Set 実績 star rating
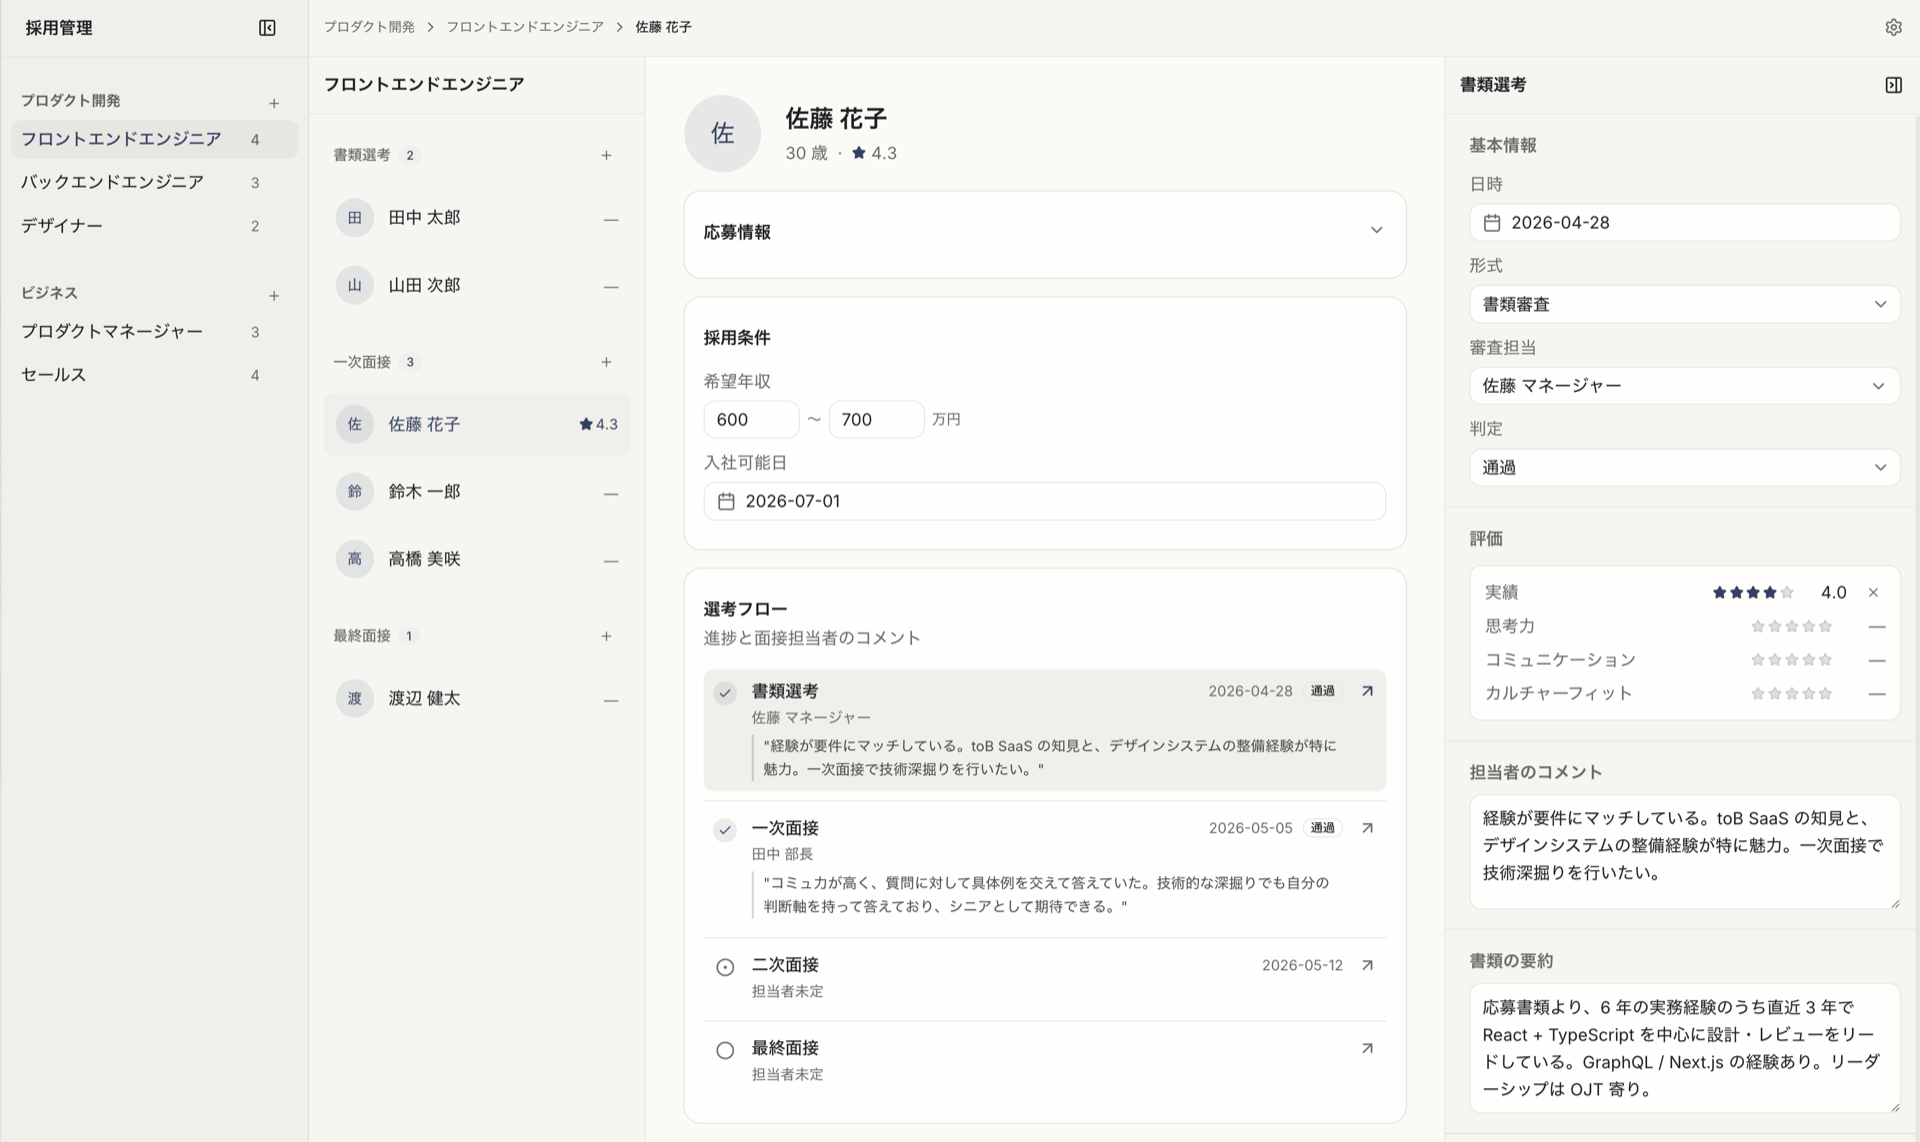This screenshot has width=1920, height=1142. pos(1753,593)
